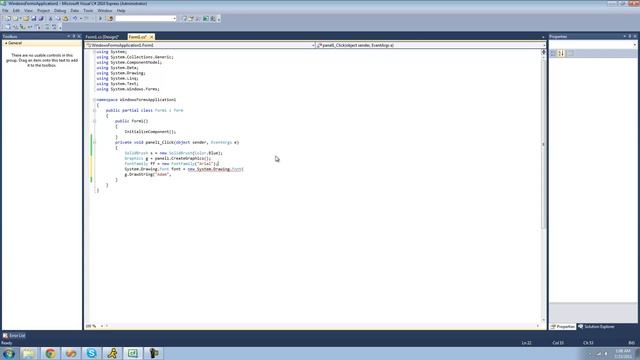640x360 pixels.
Task: Open the Error List panel tab
Action: [14, 336]
